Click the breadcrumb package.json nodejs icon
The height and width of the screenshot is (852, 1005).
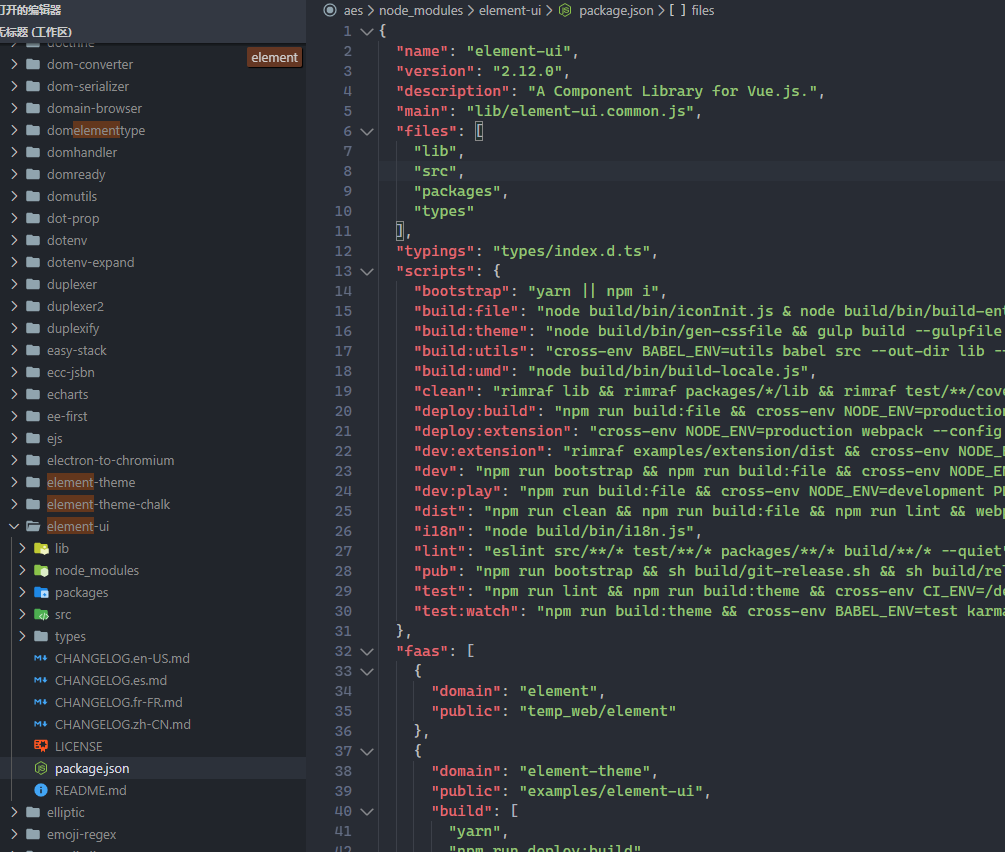pos(565,10)
